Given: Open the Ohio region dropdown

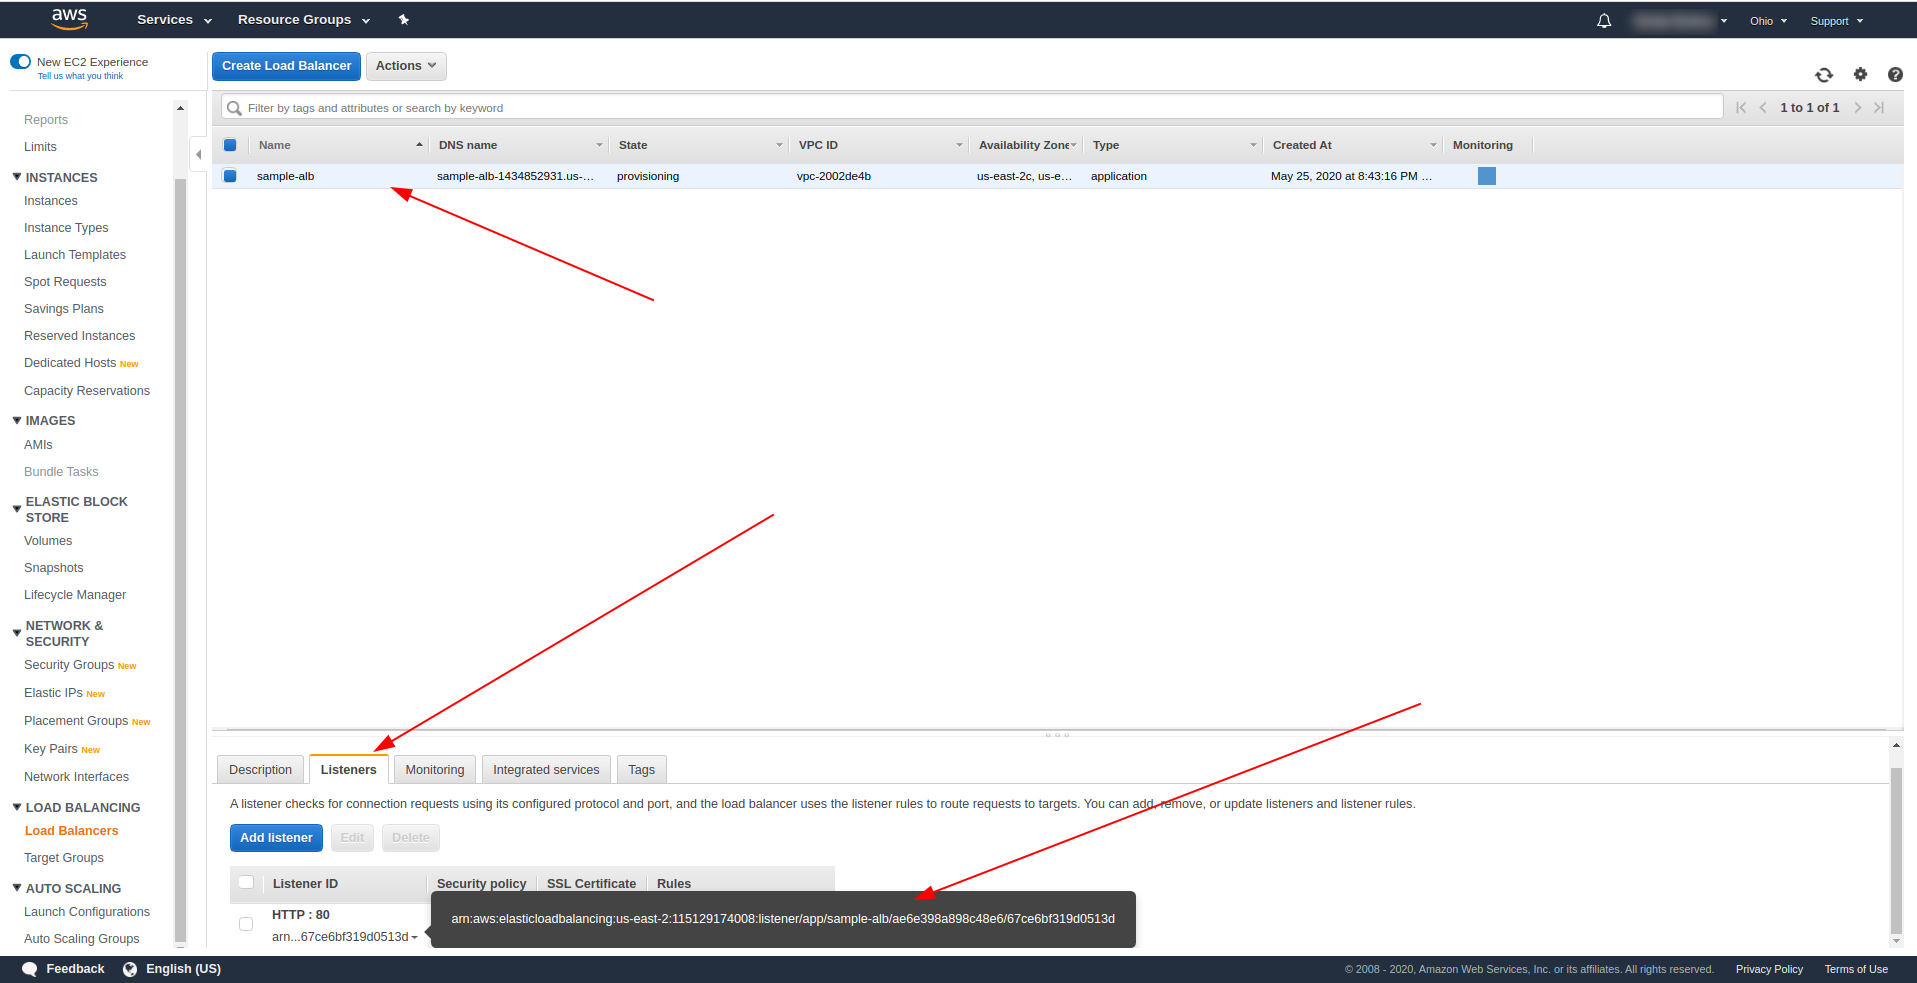Looking at the screenshot, I should (1768, 21).
